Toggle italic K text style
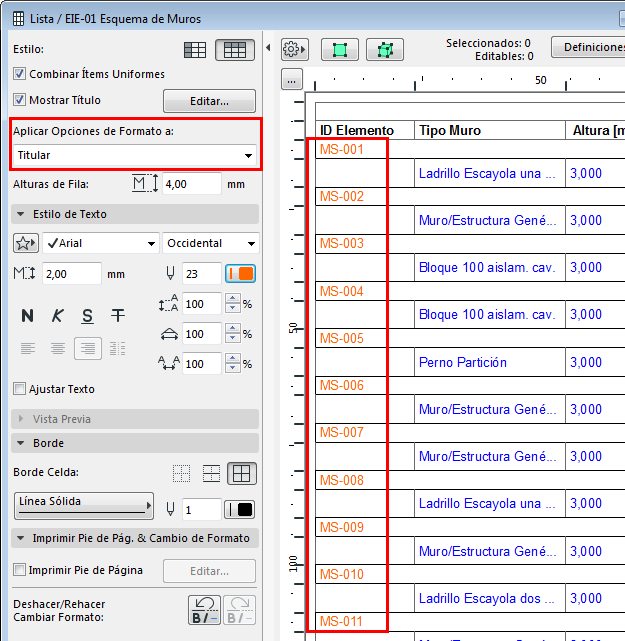 (58, 316)
